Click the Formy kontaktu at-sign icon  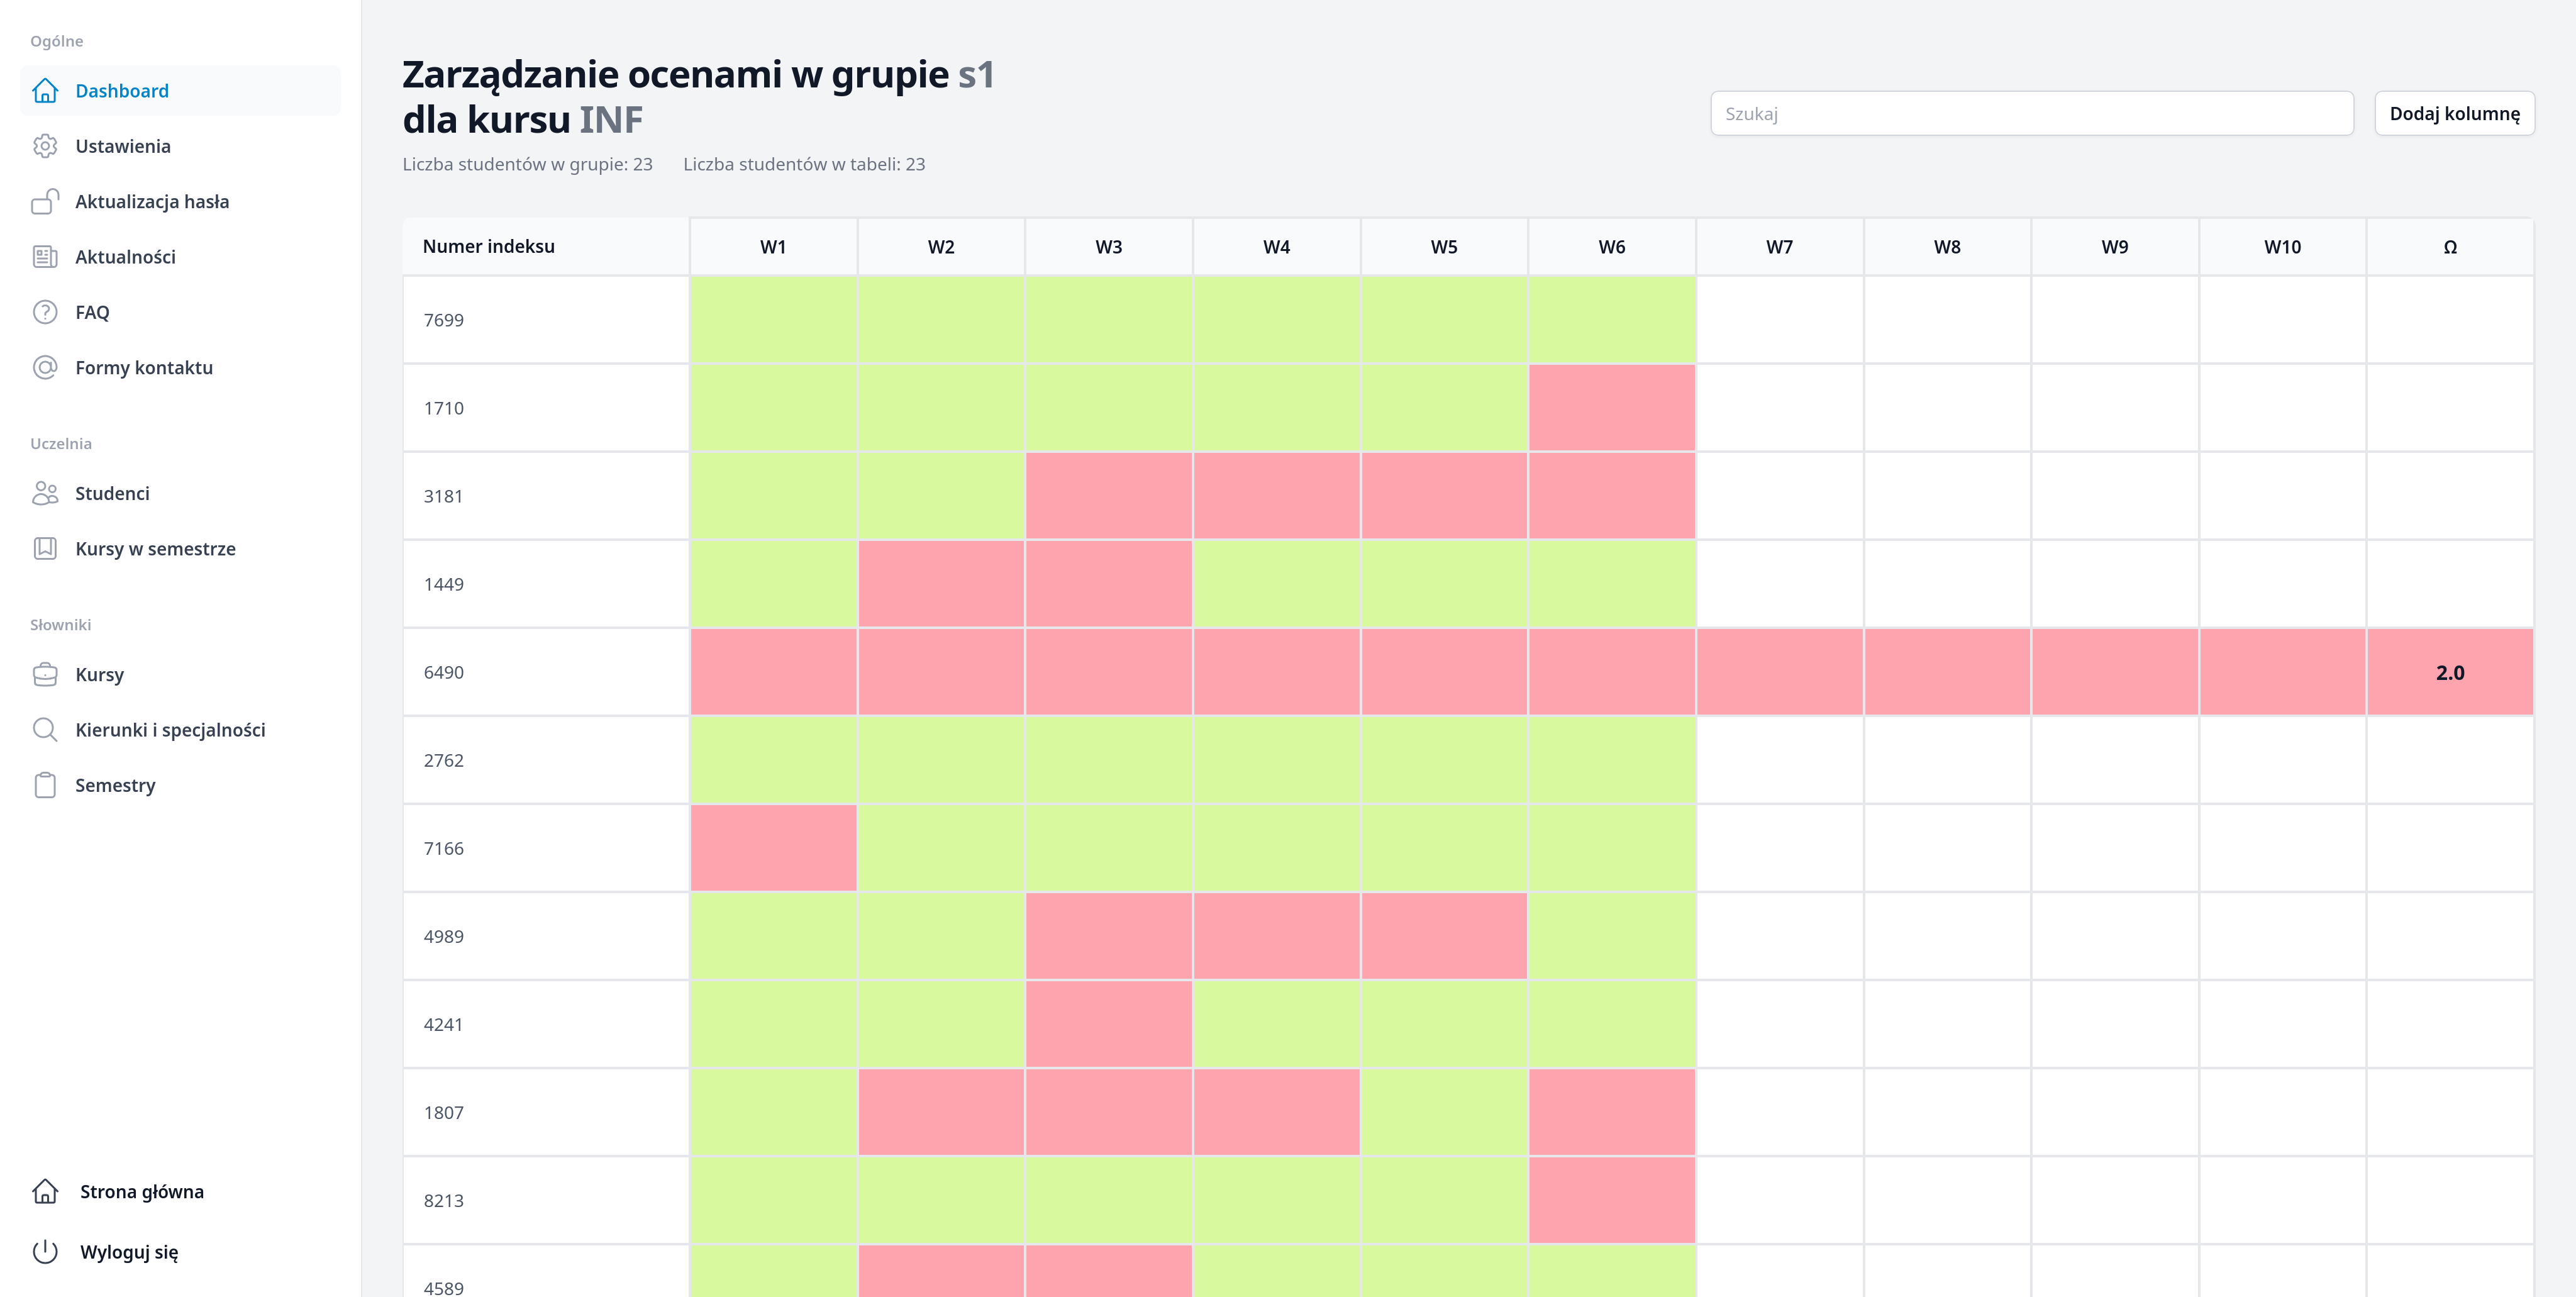pyautogui.click(x=45, y=367)
